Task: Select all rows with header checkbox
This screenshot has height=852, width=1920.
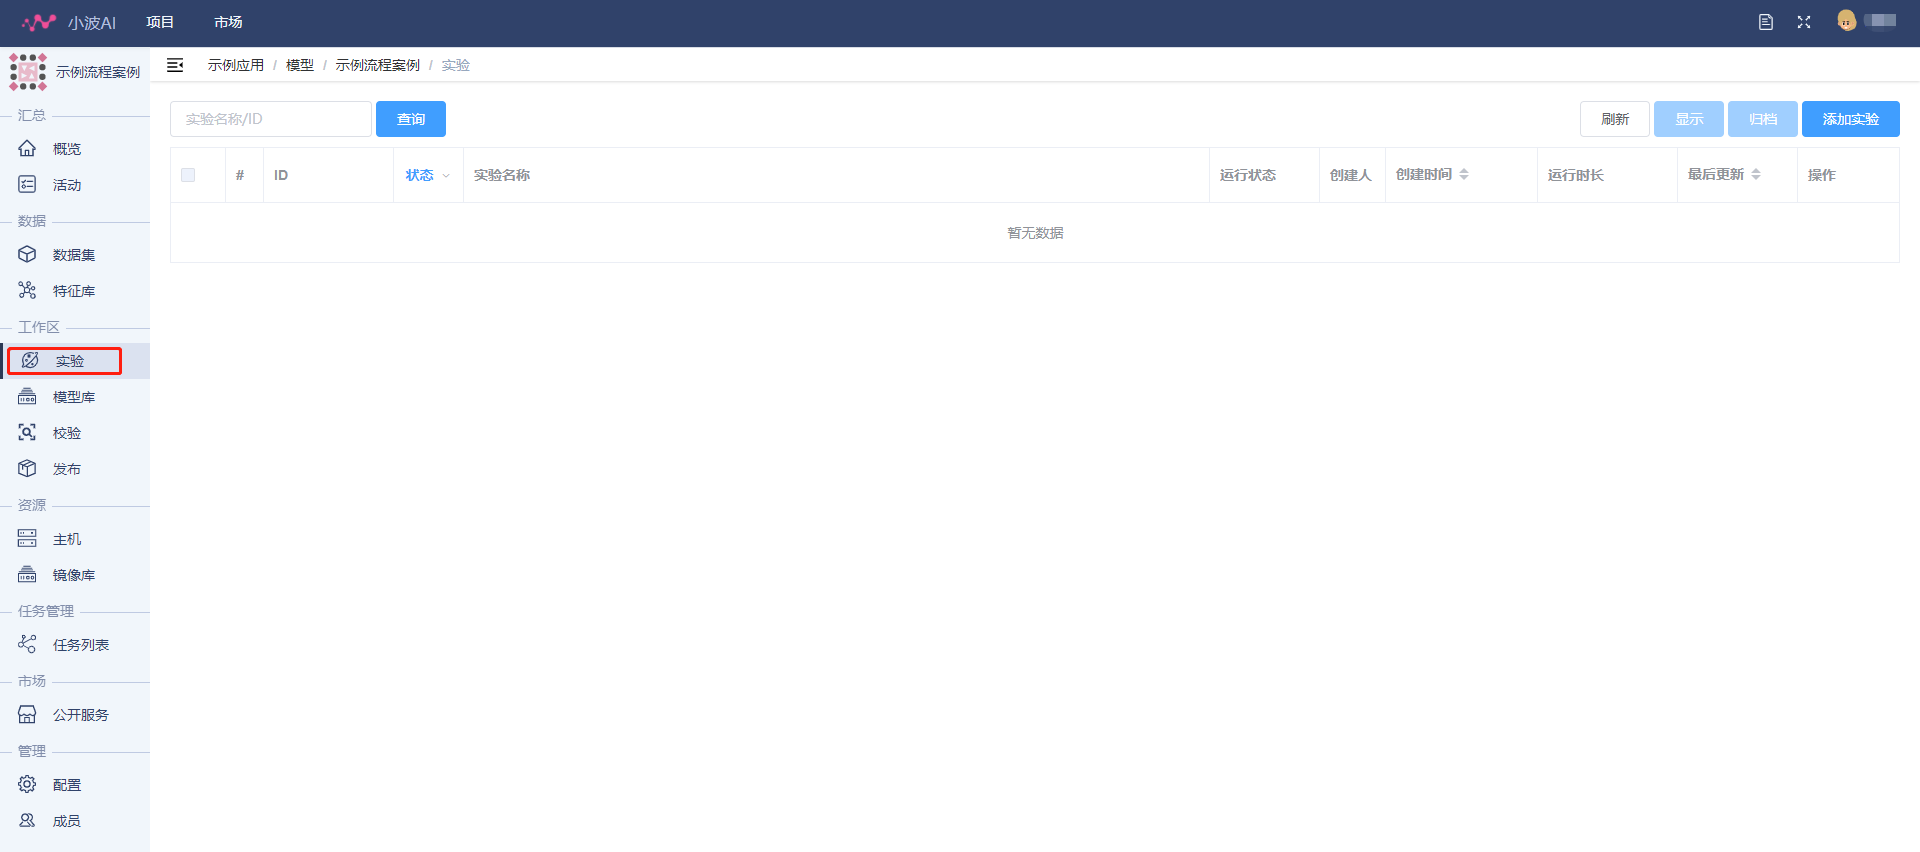Action: [x=188, y=175]
